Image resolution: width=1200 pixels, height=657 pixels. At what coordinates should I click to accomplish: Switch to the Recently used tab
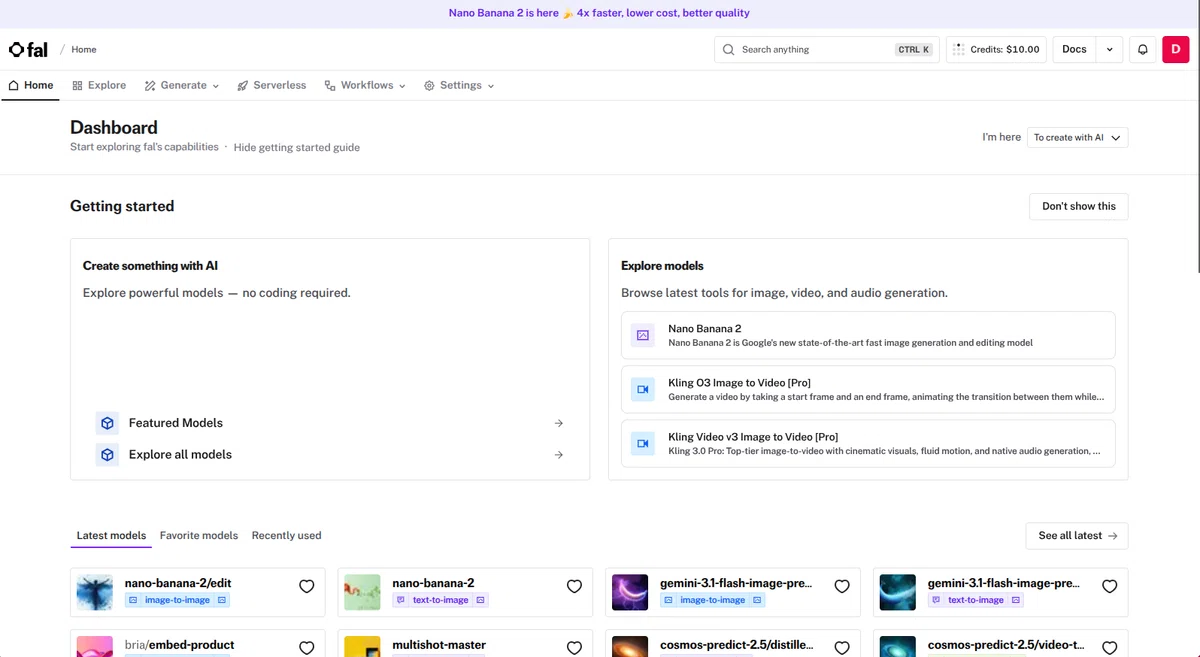click(287, 536)
